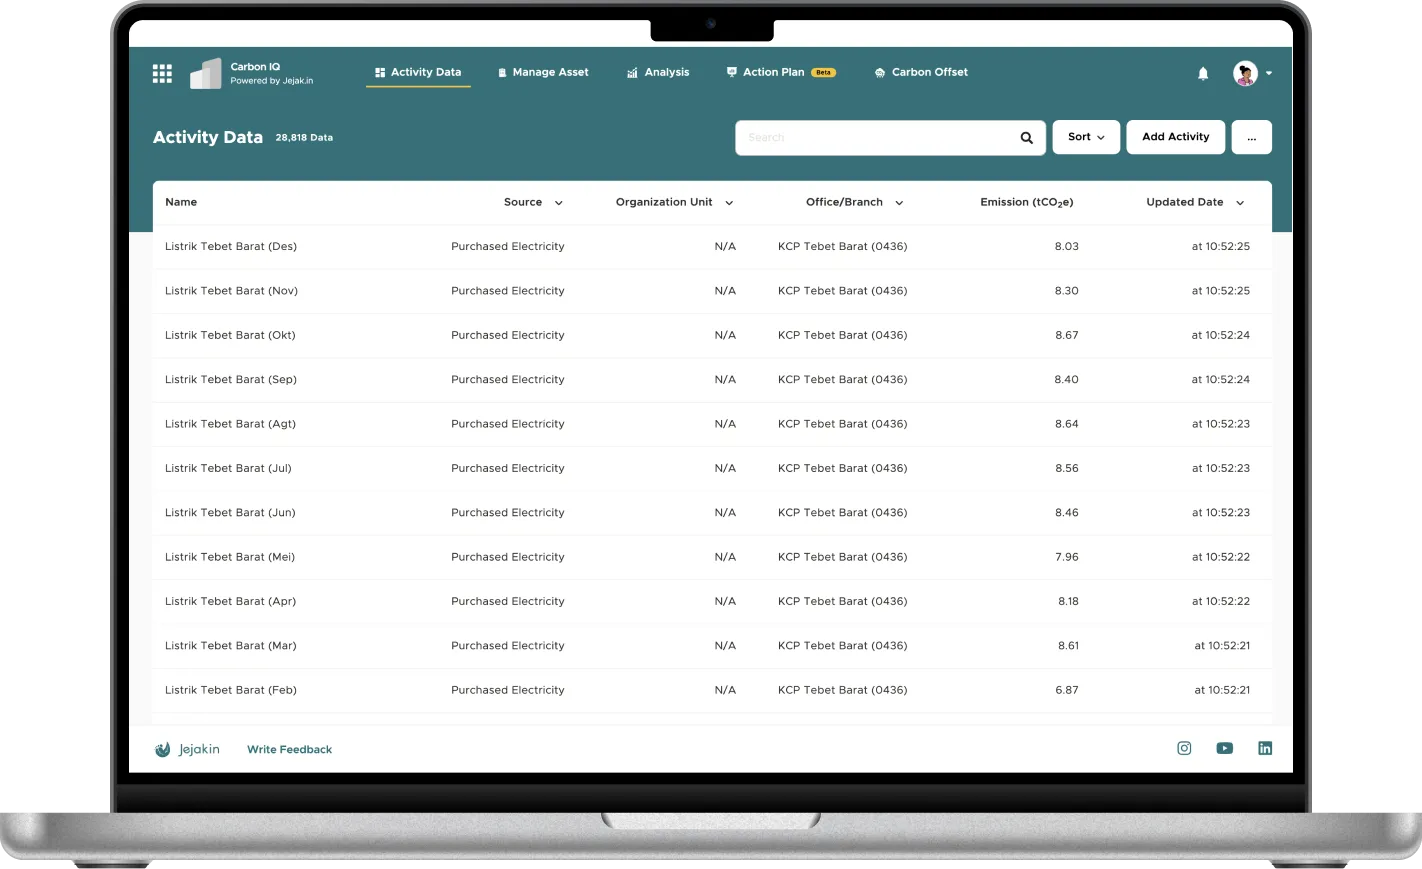Open the YouTube icon in the footer
The image size is (1422, 869).
coord(1224,748)
